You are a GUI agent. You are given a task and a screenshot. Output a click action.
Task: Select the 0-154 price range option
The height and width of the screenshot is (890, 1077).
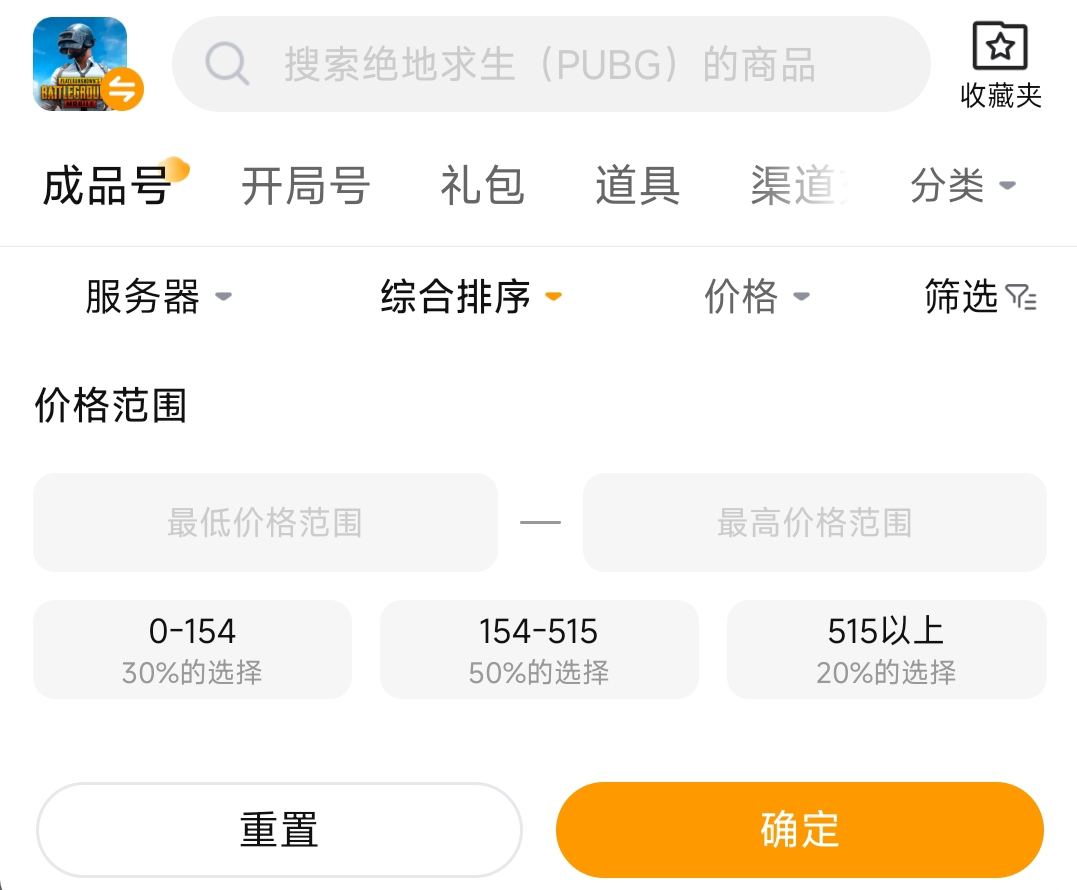192,649
